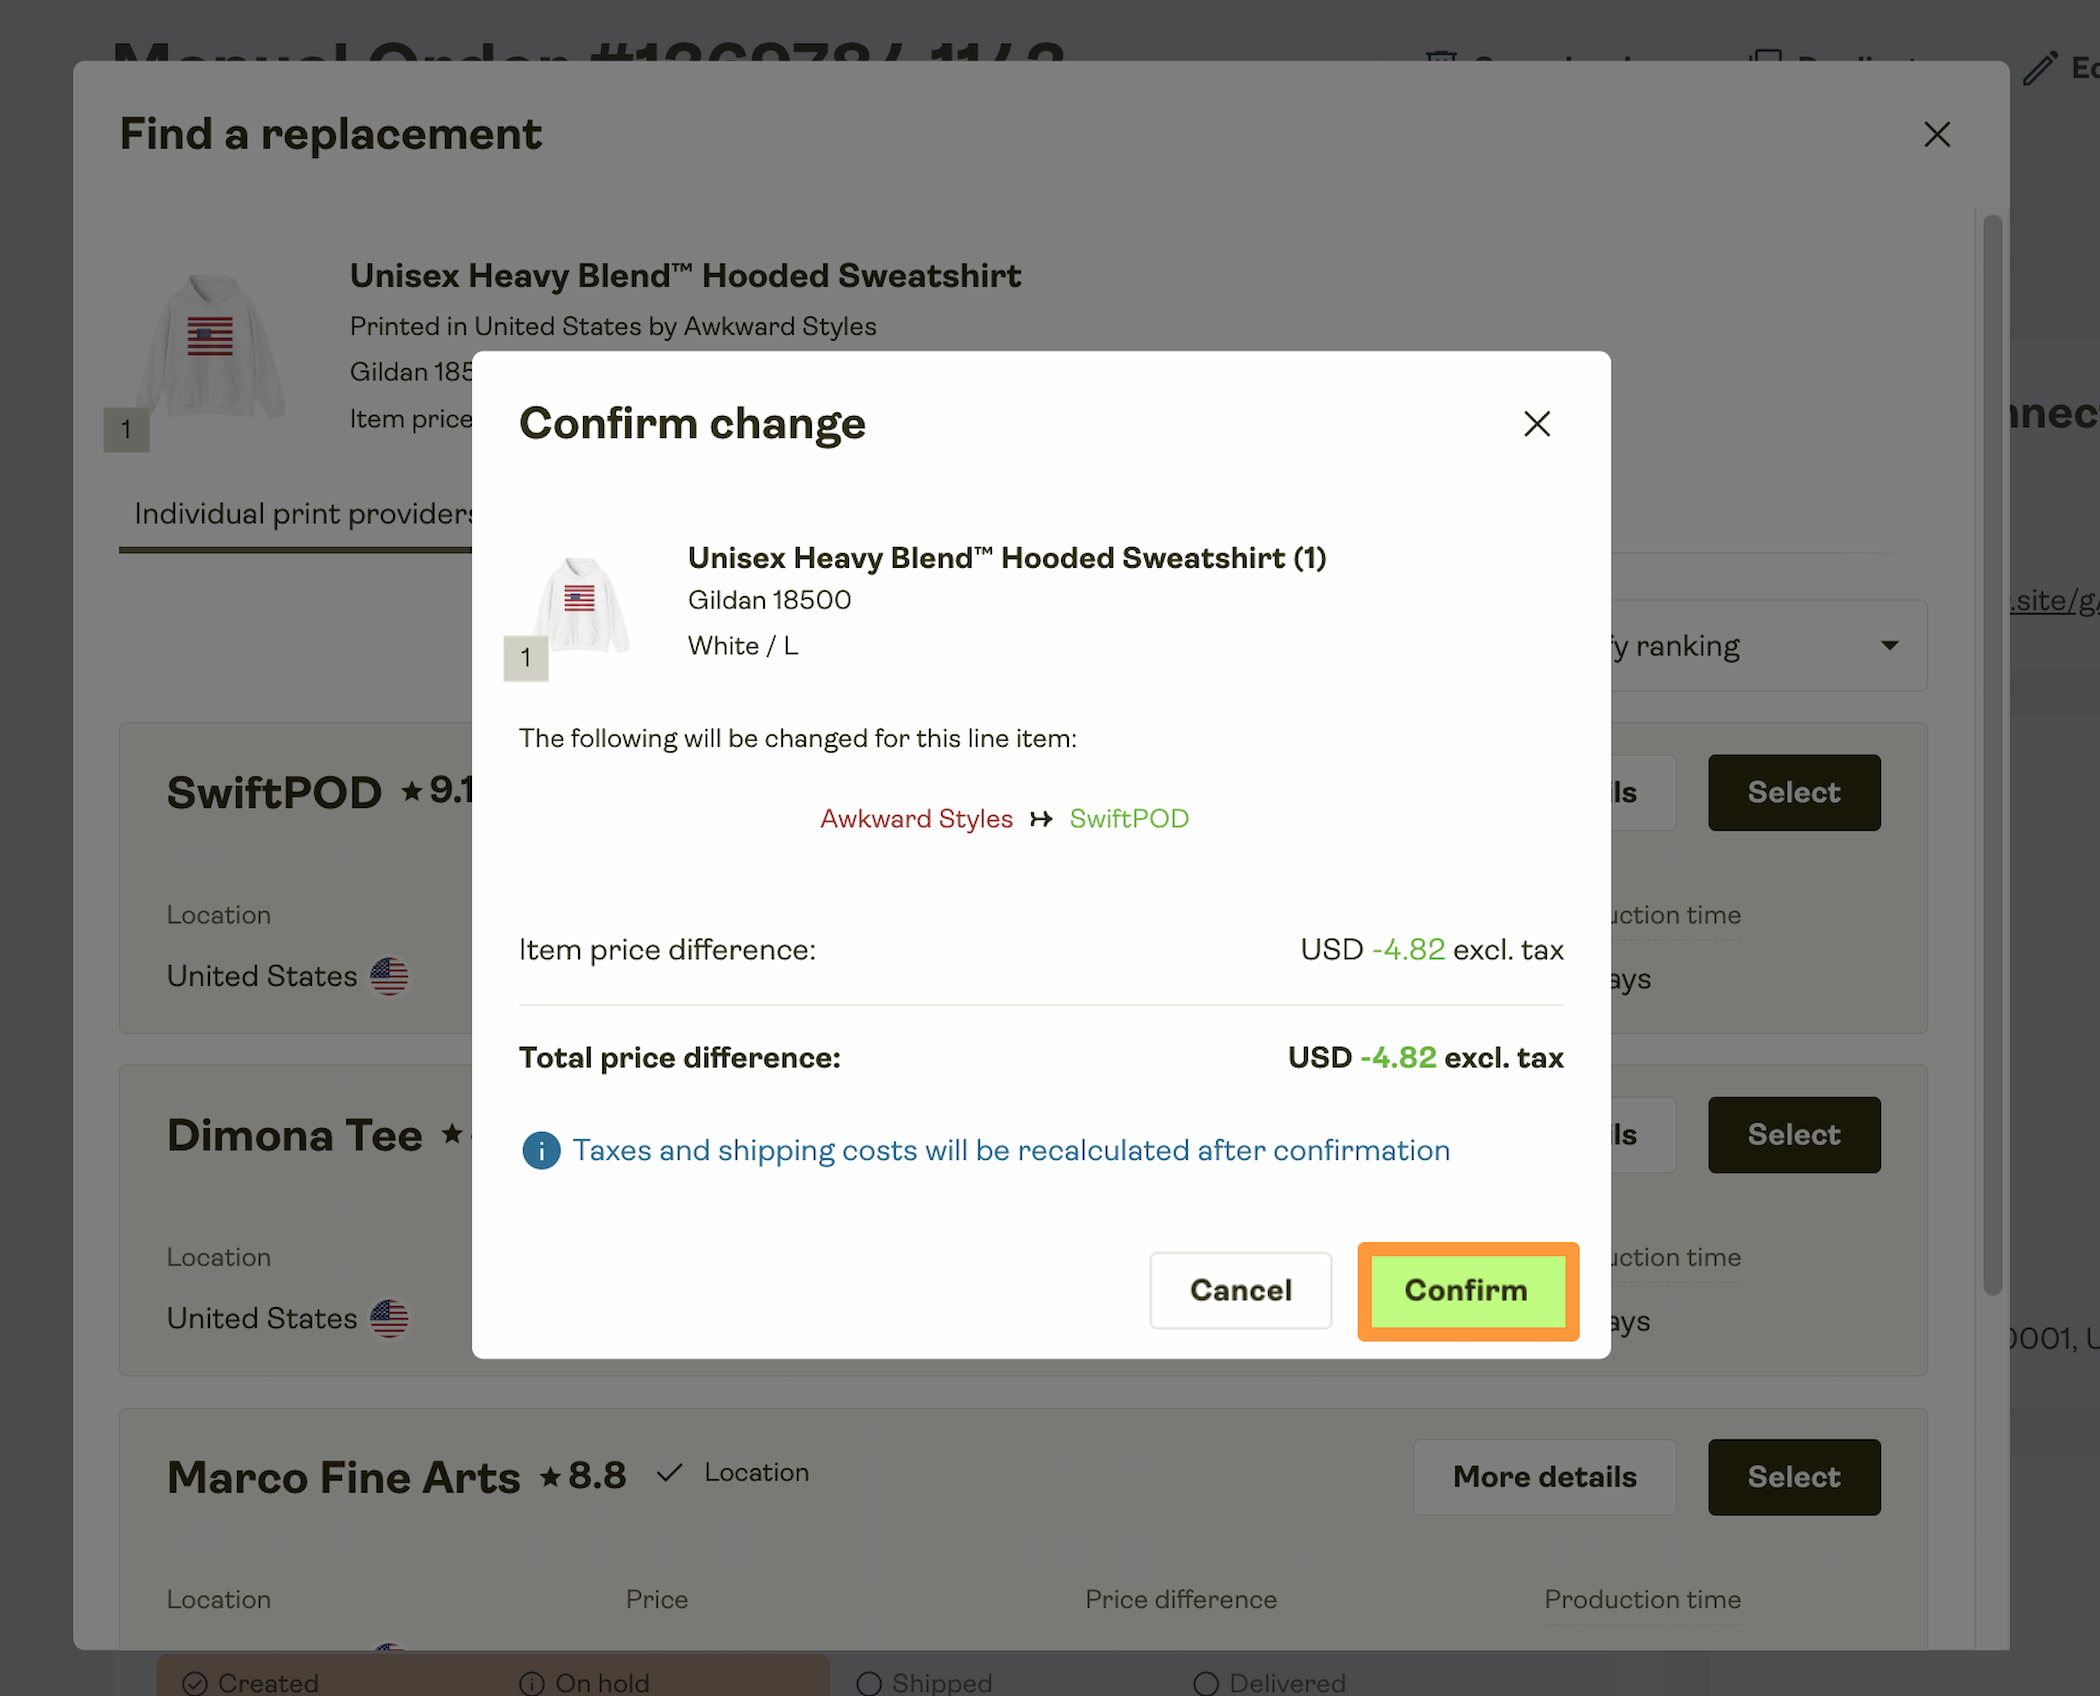Click the Location checkmark next to Marco Fine Arts
Screen dimensions: 2100x1696
pyautogui.click(x=669, y=1473)
